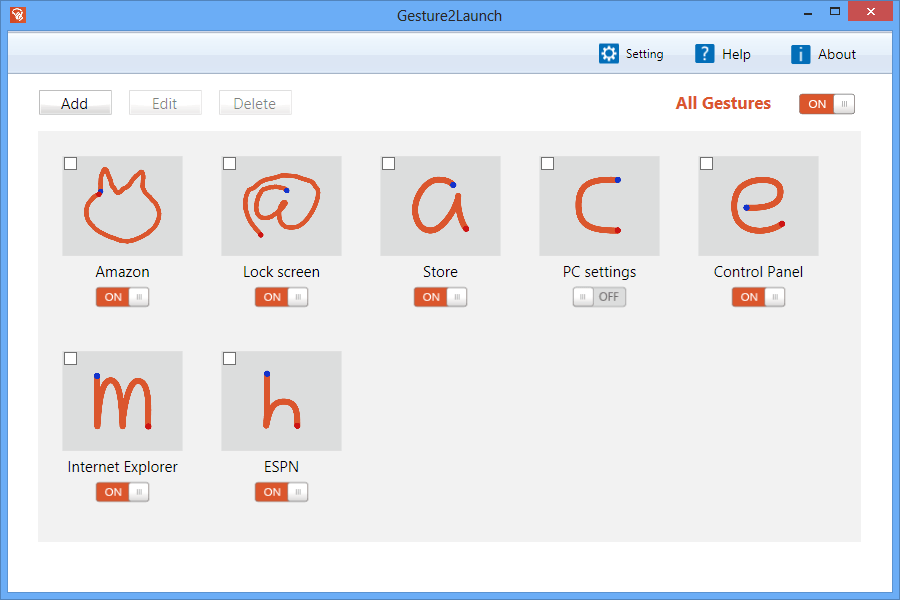Minimize the Gesture2Launch window
Viewport: 900px width, 600px height.
(808, 12)
